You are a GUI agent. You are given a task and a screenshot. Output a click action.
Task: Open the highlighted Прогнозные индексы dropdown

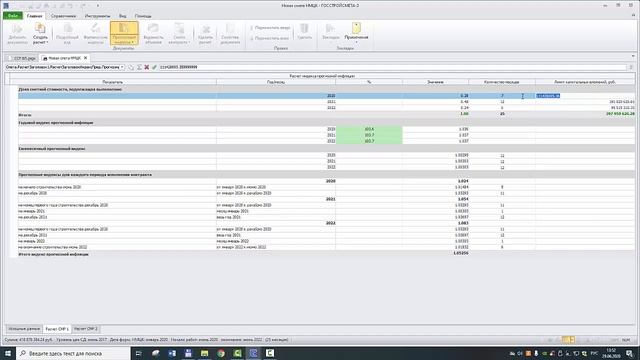click(x=124, y=33)
